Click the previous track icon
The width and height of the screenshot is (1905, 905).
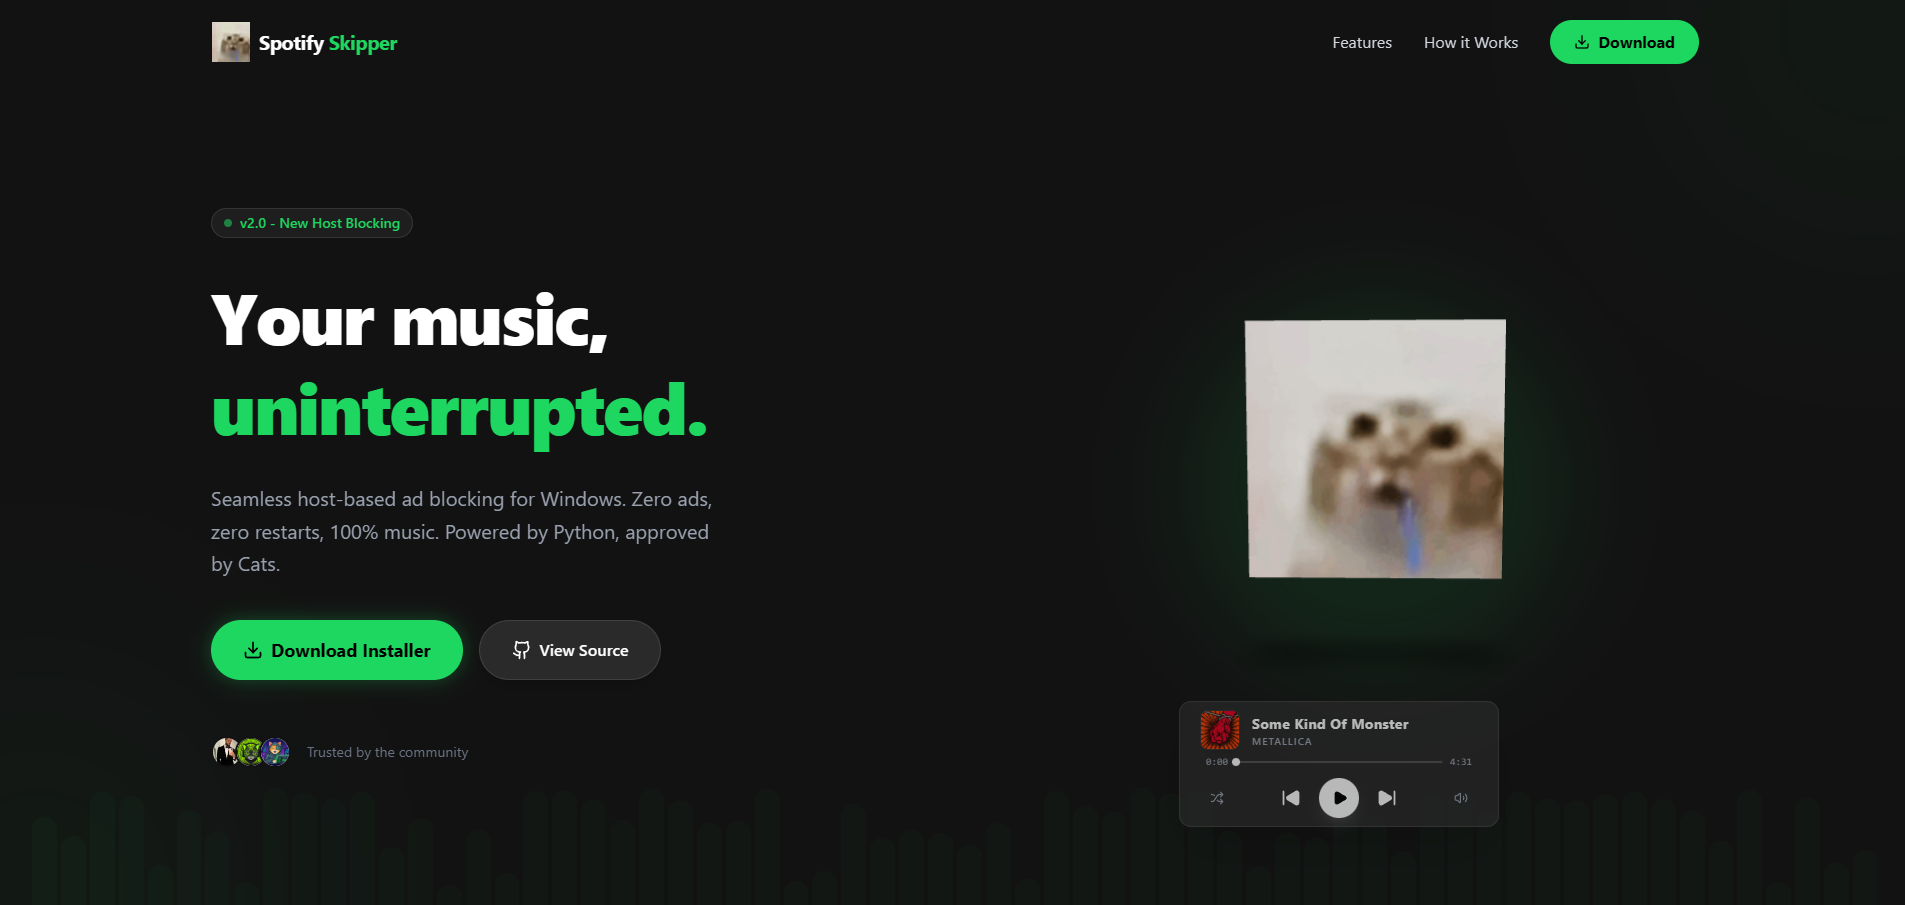[x=1291, y=797]
